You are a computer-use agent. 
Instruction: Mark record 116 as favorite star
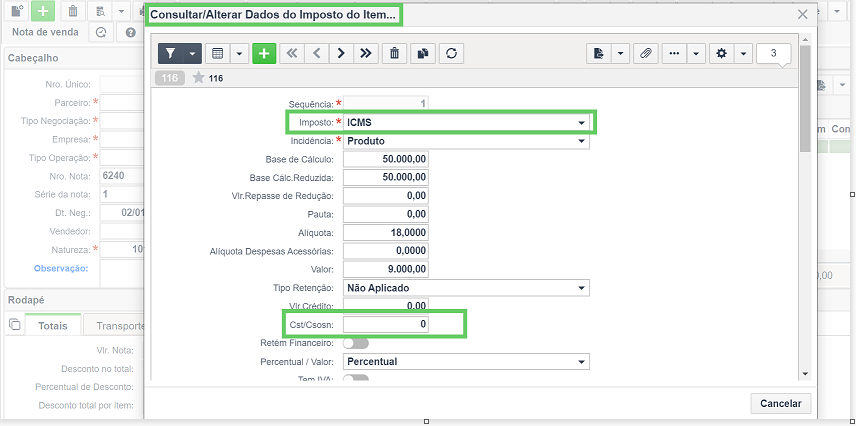pyautogui.click(x=199, y=78)
